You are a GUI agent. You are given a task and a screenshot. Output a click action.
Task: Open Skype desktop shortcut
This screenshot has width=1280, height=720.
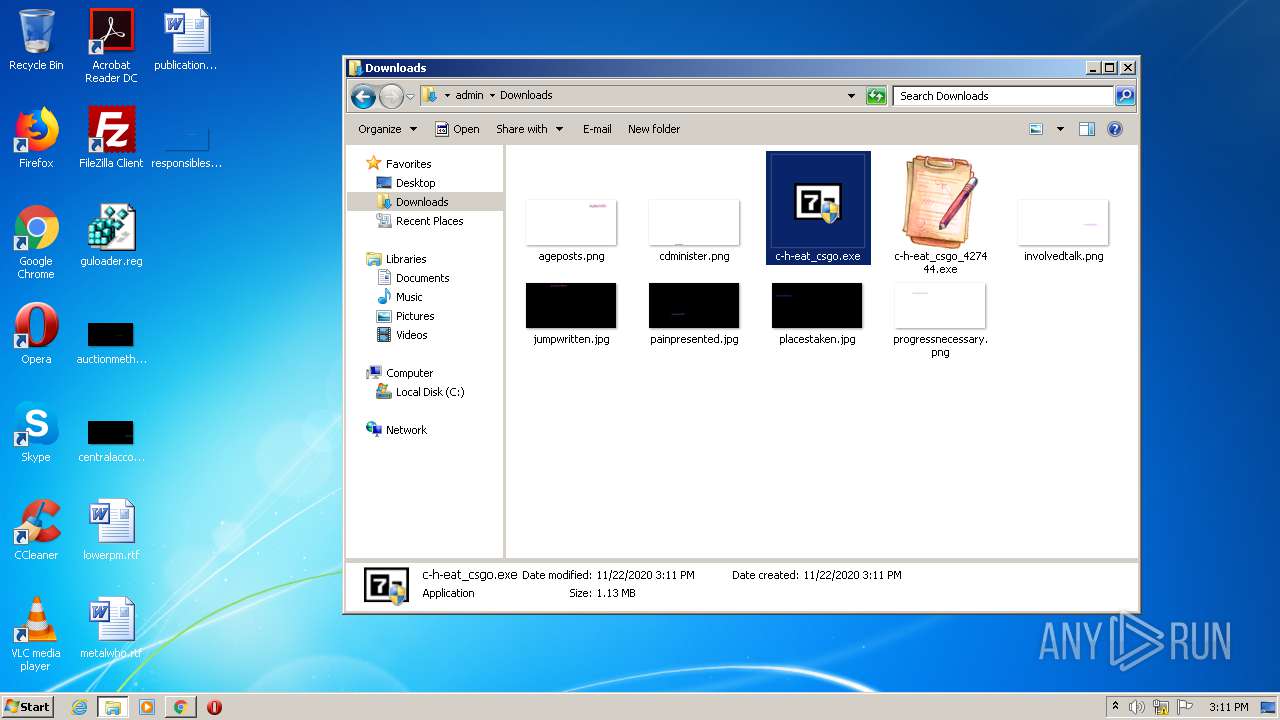point(36,432)
